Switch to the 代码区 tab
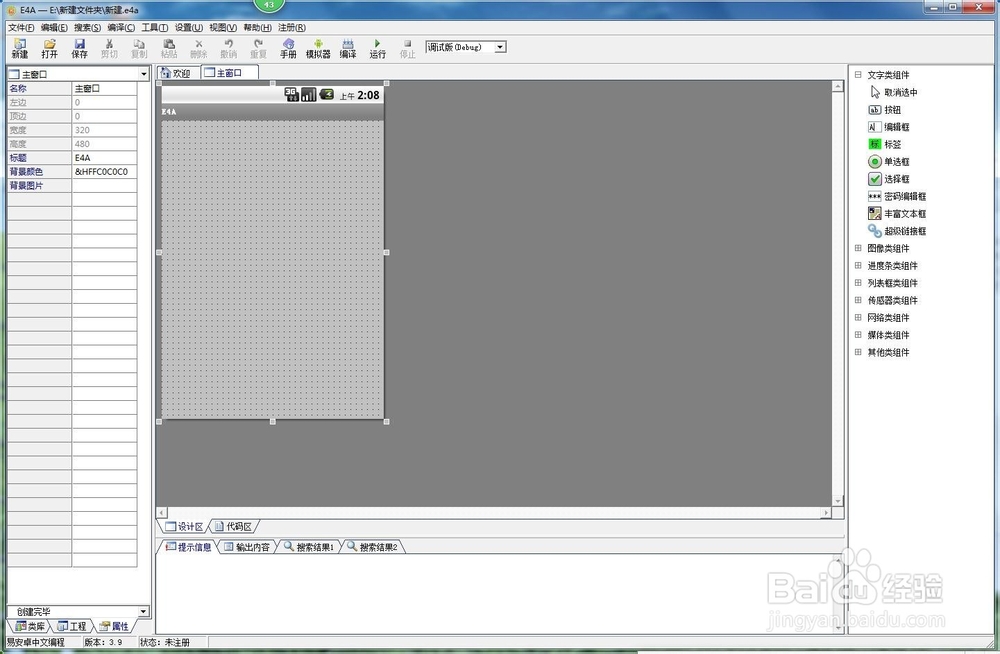1000x654 pixels. (x=233, y=526)
